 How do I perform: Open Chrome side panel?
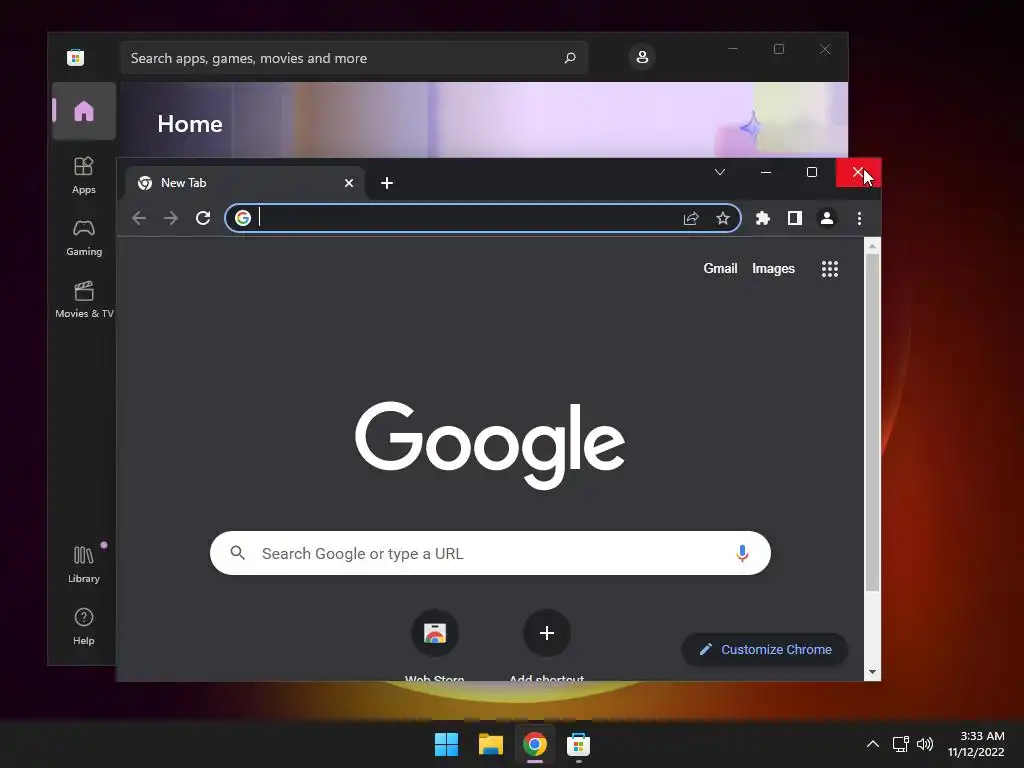click(x=794, y=218)
